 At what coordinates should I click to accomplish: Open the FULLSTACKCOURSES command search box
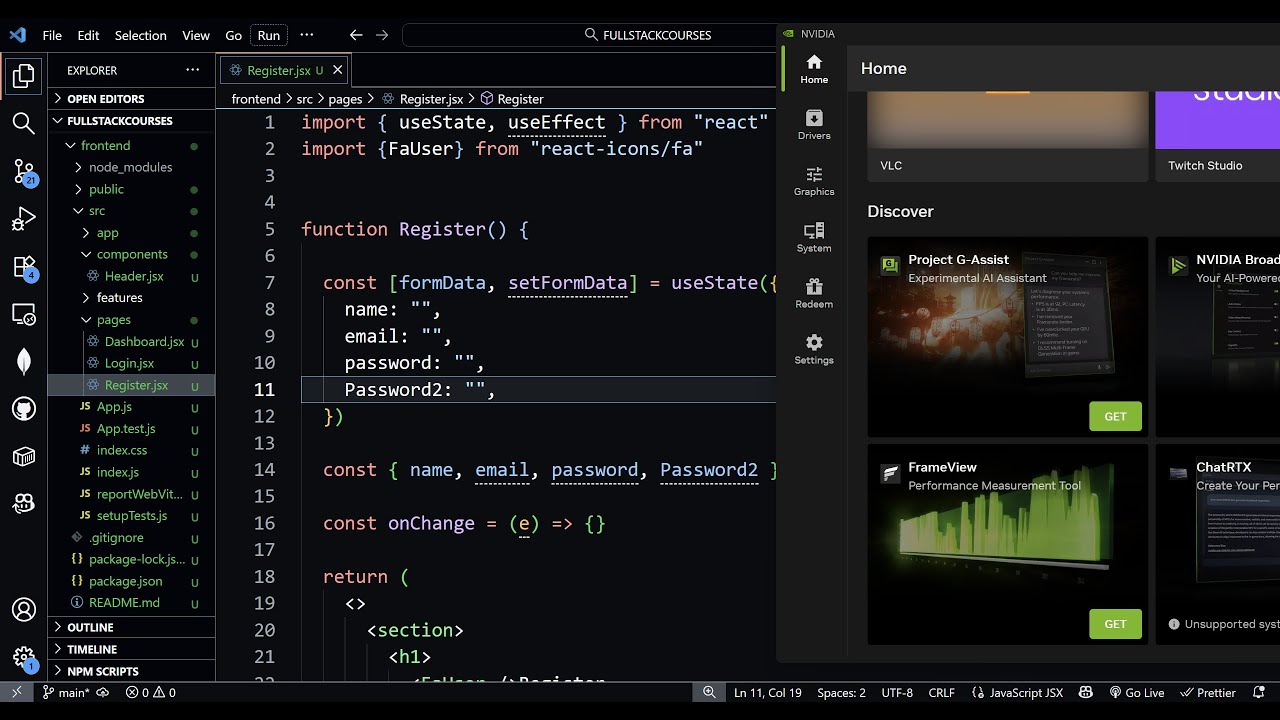590,35
